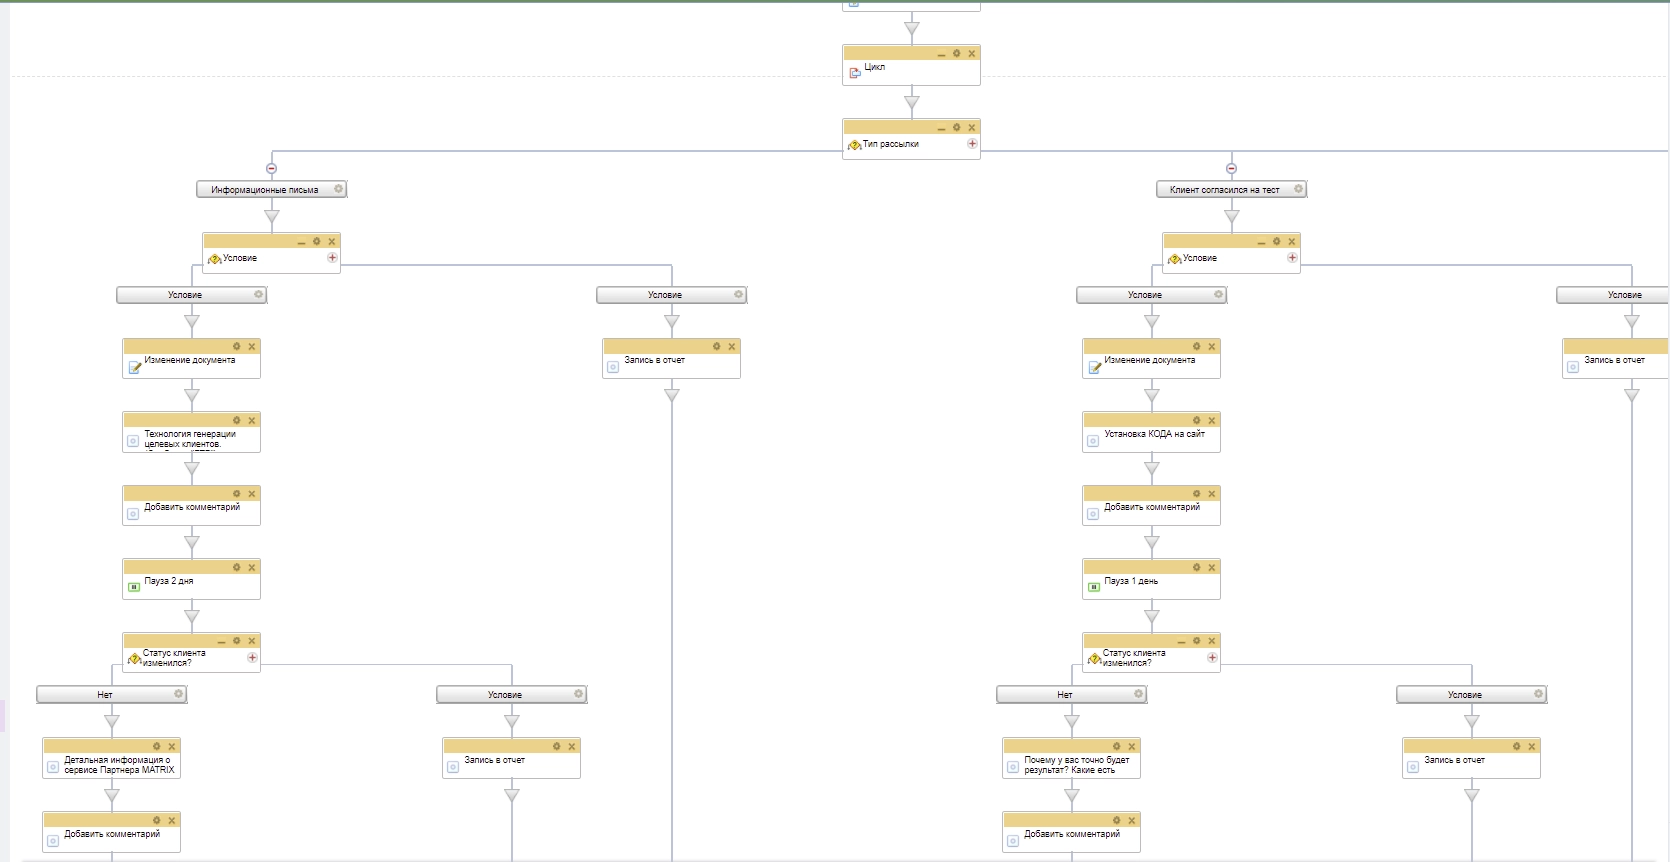Open gear on Информационные письма branch label
Screen dimensions: 1670x862
[338, 189]
